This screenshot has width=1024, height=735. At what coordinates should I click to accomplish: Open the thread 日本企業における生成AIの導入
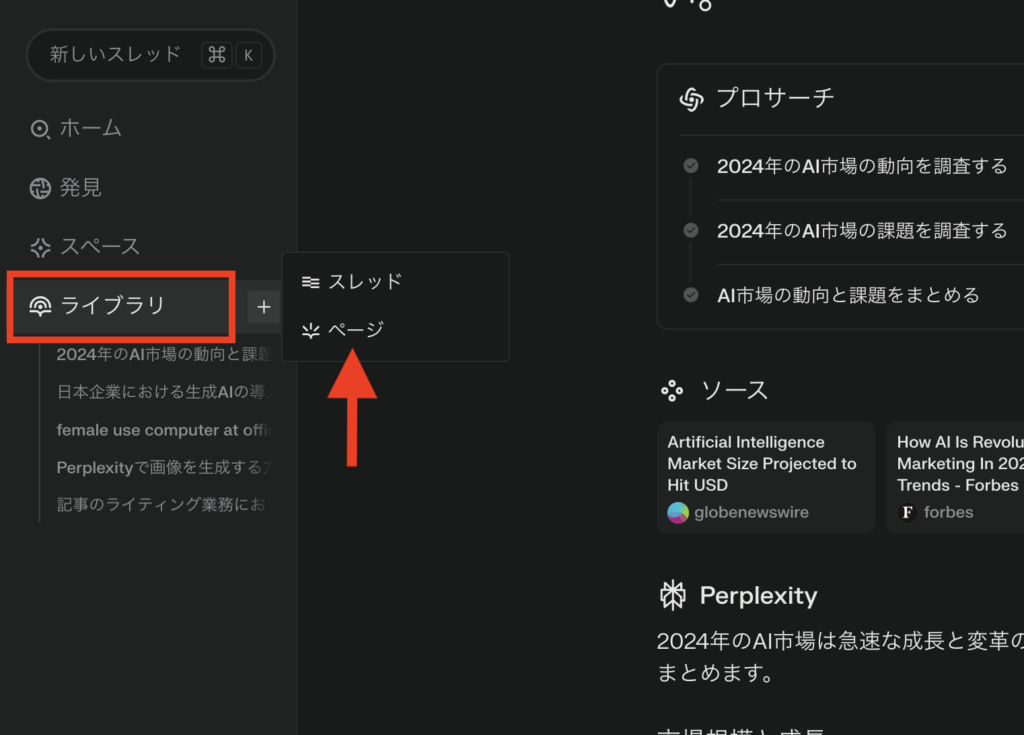click(160, 392)
